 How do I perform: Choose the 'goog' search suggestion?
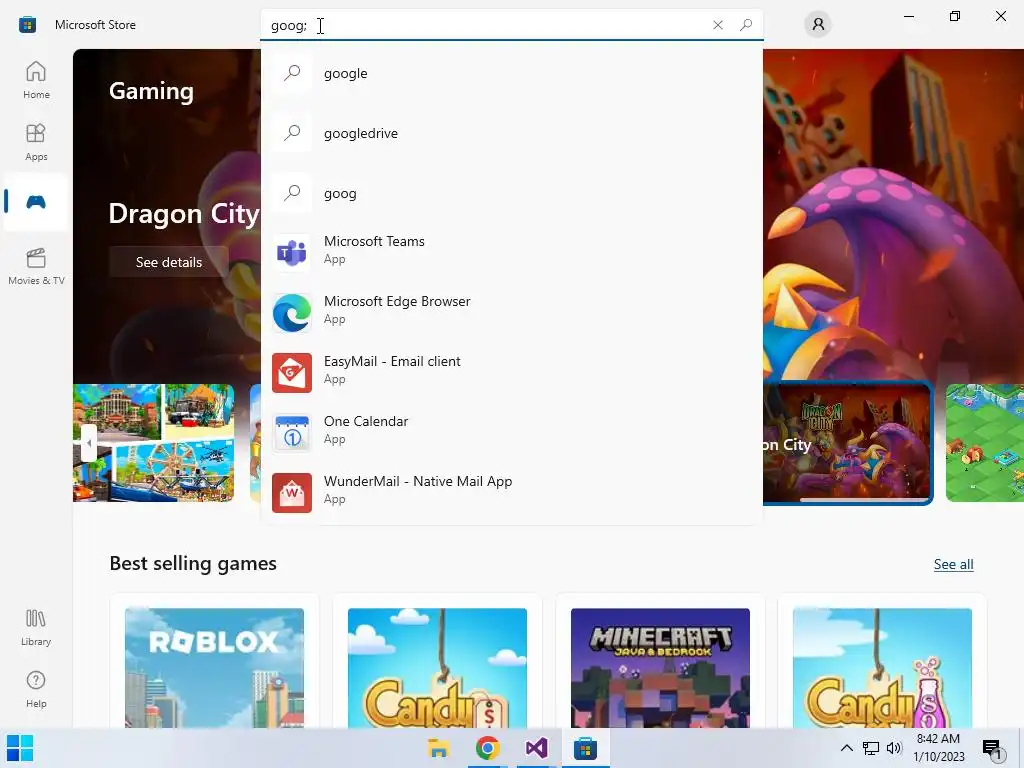(511, 193)
